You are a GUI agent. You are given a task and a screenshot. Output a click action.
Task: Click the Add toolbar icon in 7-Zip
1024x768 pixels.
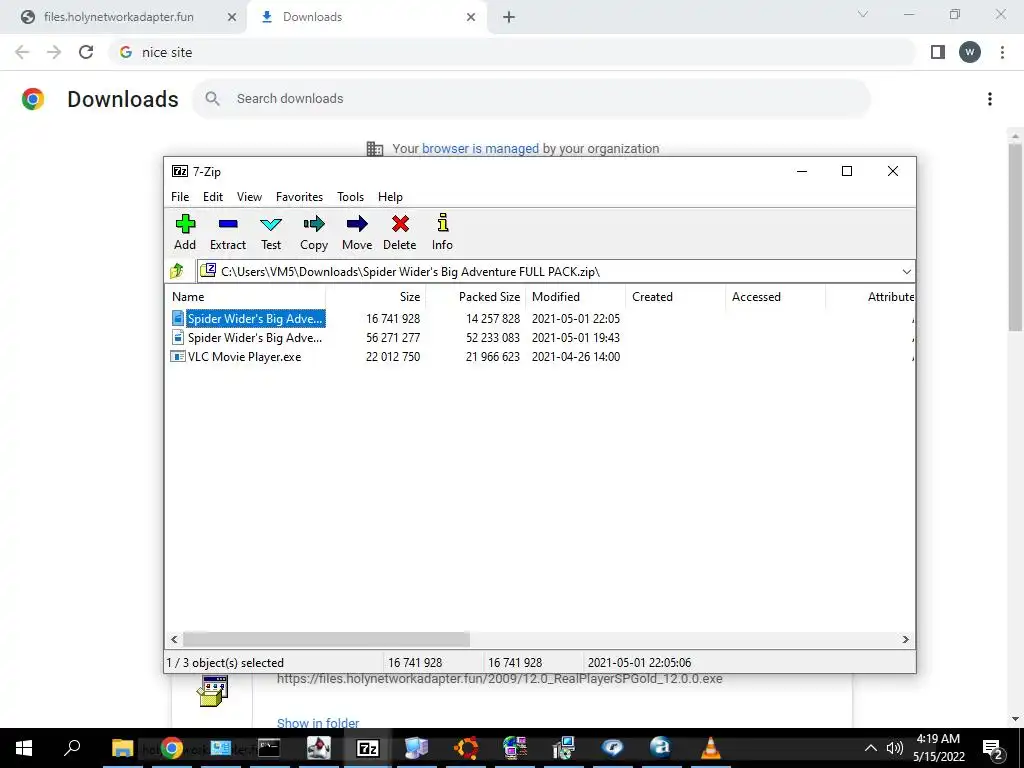click(x=185, y=232)
